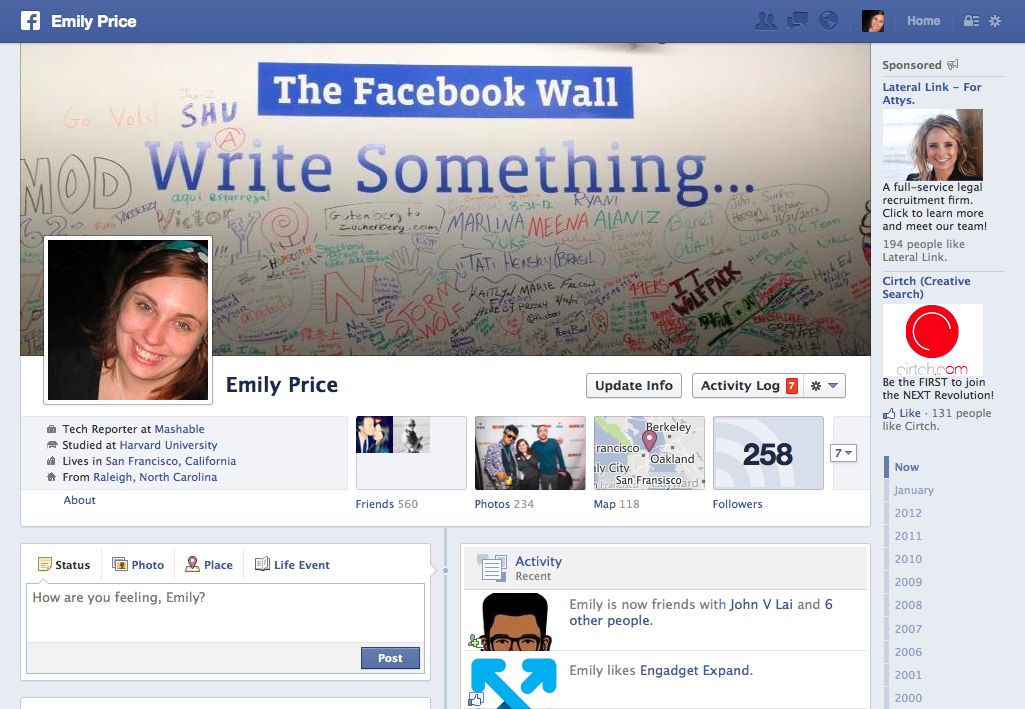
Task: Click the Update Info button
Action: click(x=634, y=386)
